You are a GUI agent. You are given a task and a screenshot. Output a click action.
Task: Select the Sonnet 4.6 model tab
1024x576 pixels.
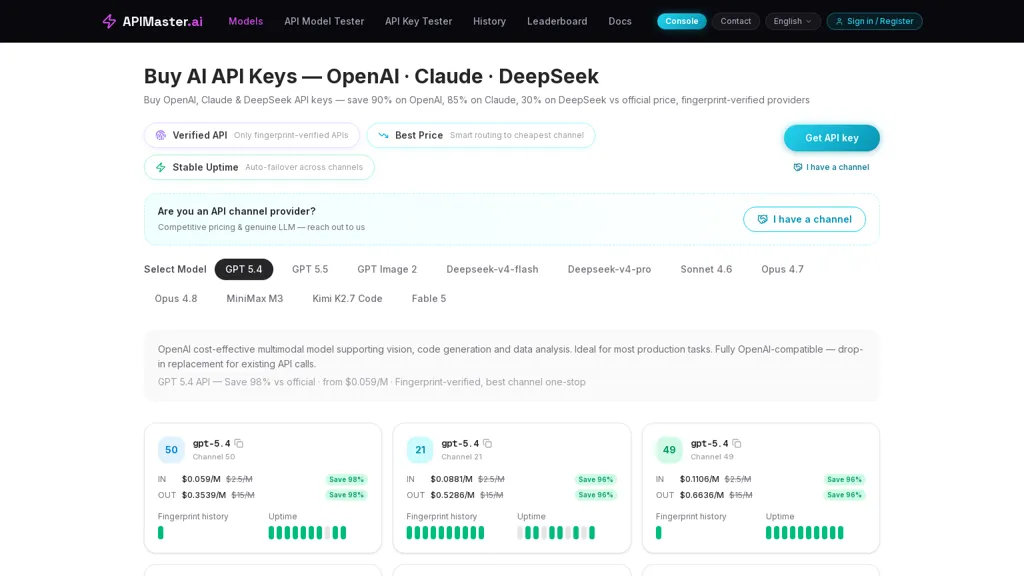point(706,269)
